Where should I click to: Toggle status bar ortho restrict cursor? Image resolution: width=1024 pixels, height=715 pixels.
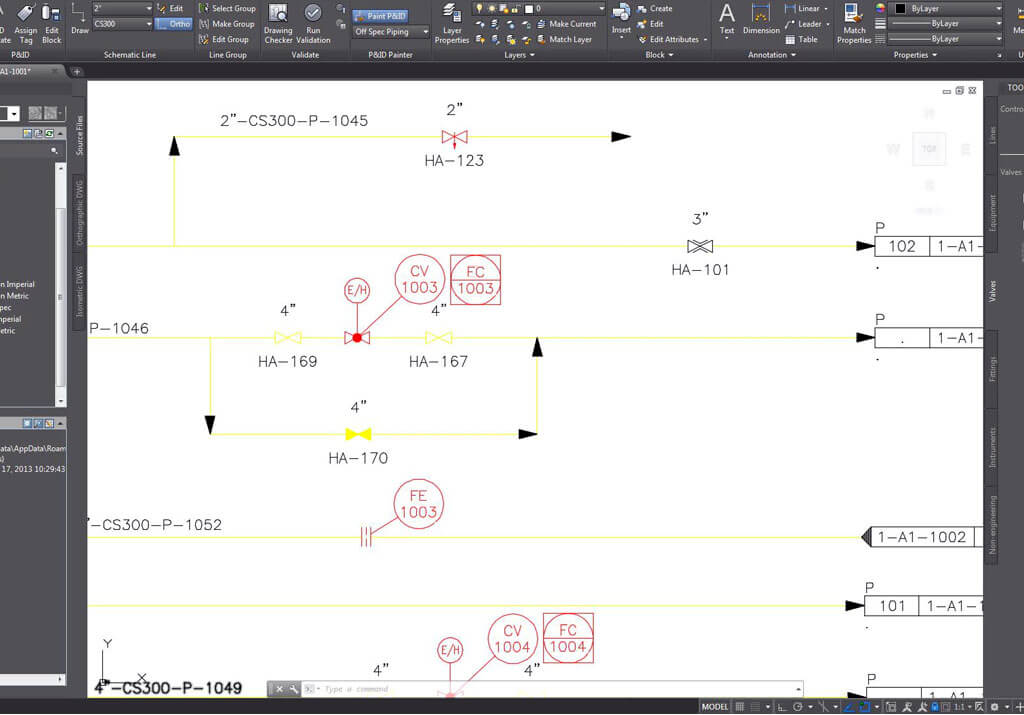[x=782, y=707]
